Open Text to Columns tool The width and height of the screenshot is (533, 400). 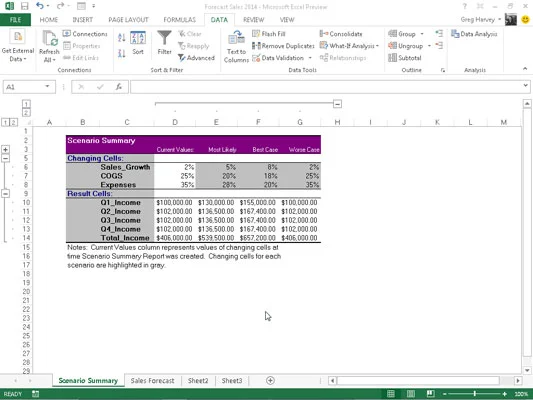point(236,47)
